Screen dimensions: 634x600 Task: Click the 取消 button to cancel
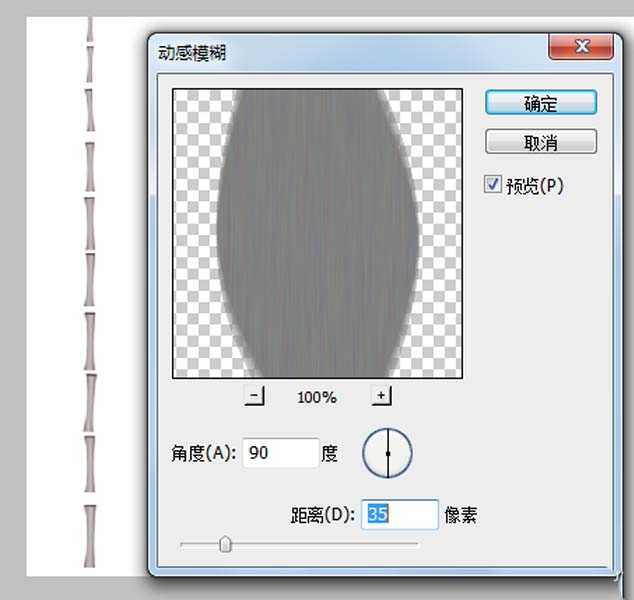tap(541, 142)
